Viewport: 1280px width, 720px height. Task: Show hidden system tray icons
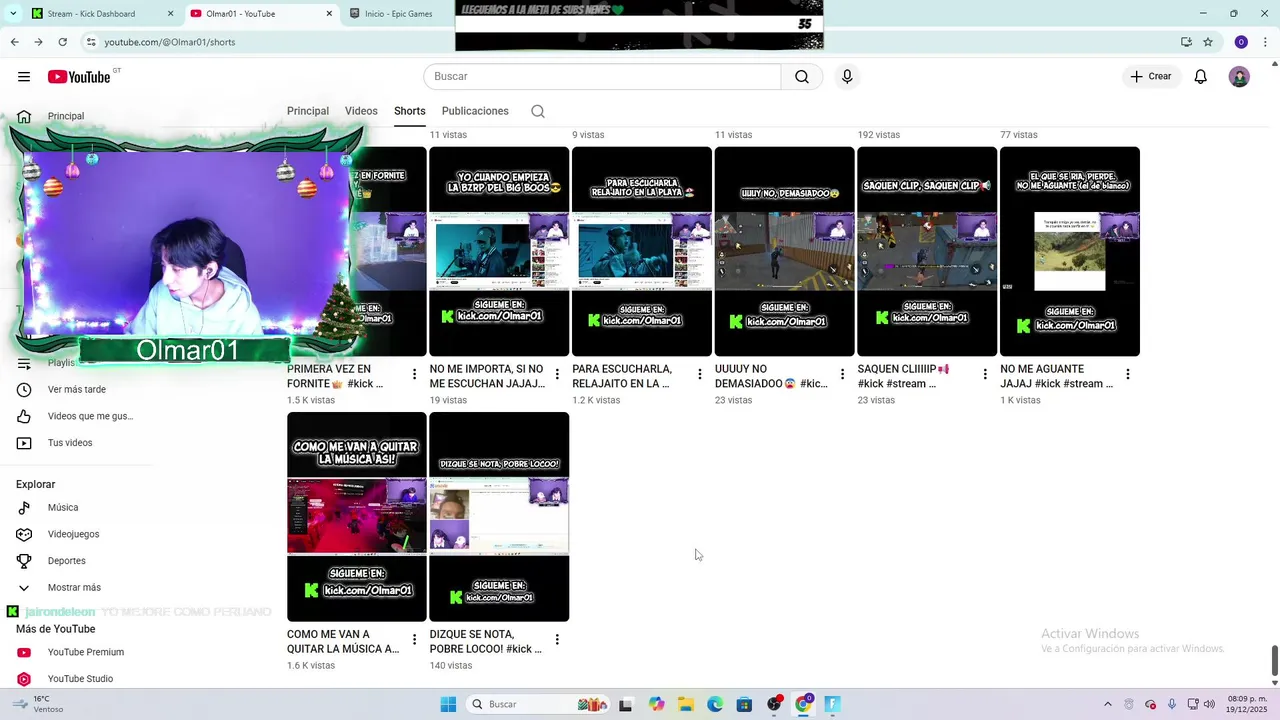tap(1107, 704)
